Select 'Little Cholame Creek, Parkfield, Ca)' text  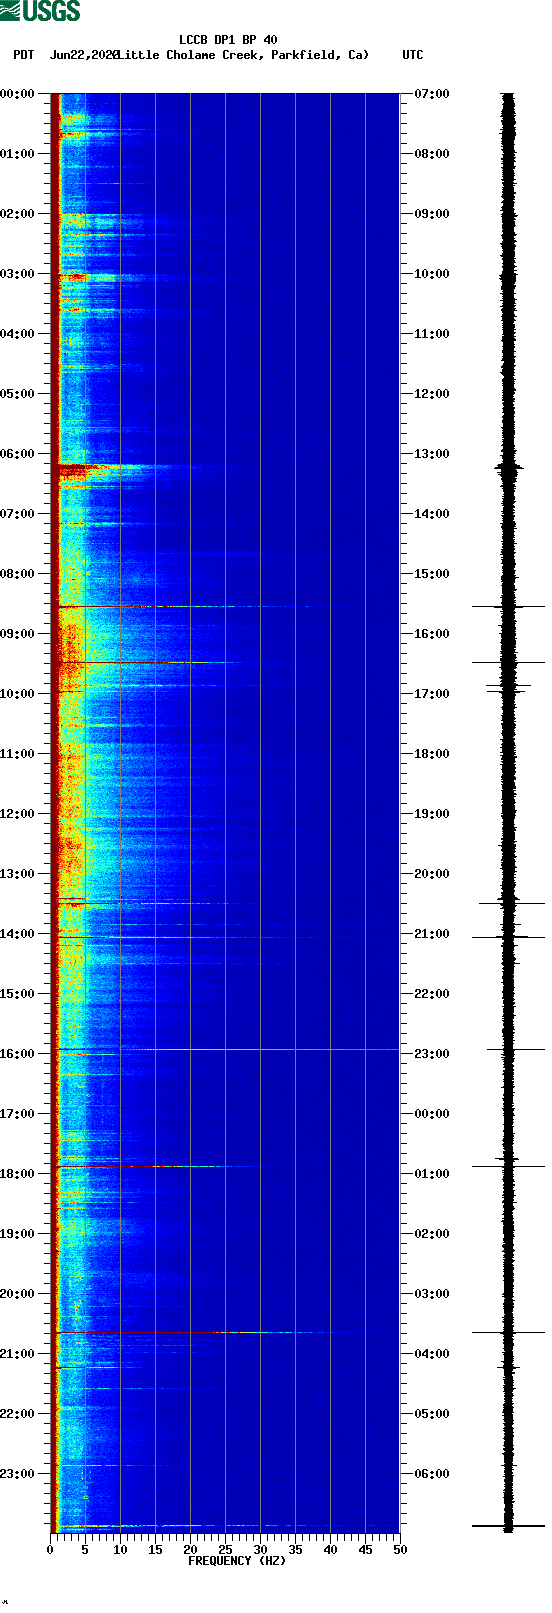[243, 55]
